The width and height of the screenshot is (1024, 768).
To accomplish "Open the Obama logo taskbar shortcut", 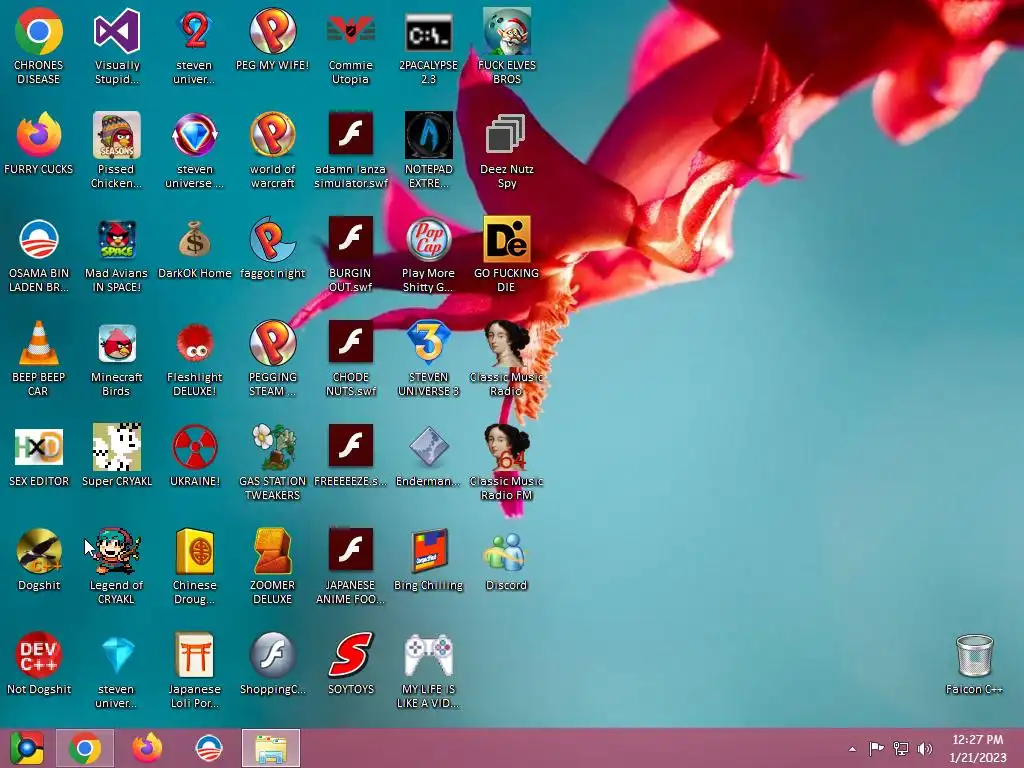I will (x=209, y=748).
